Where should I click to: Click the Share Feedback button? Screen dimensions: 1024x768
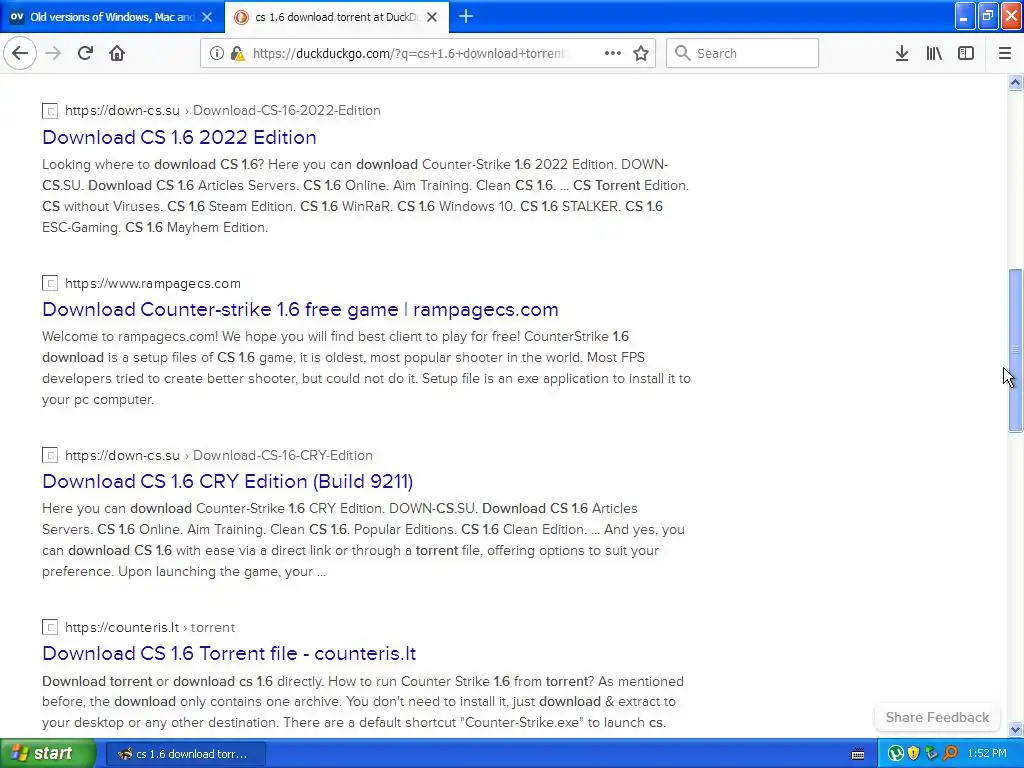click(937, 717)
